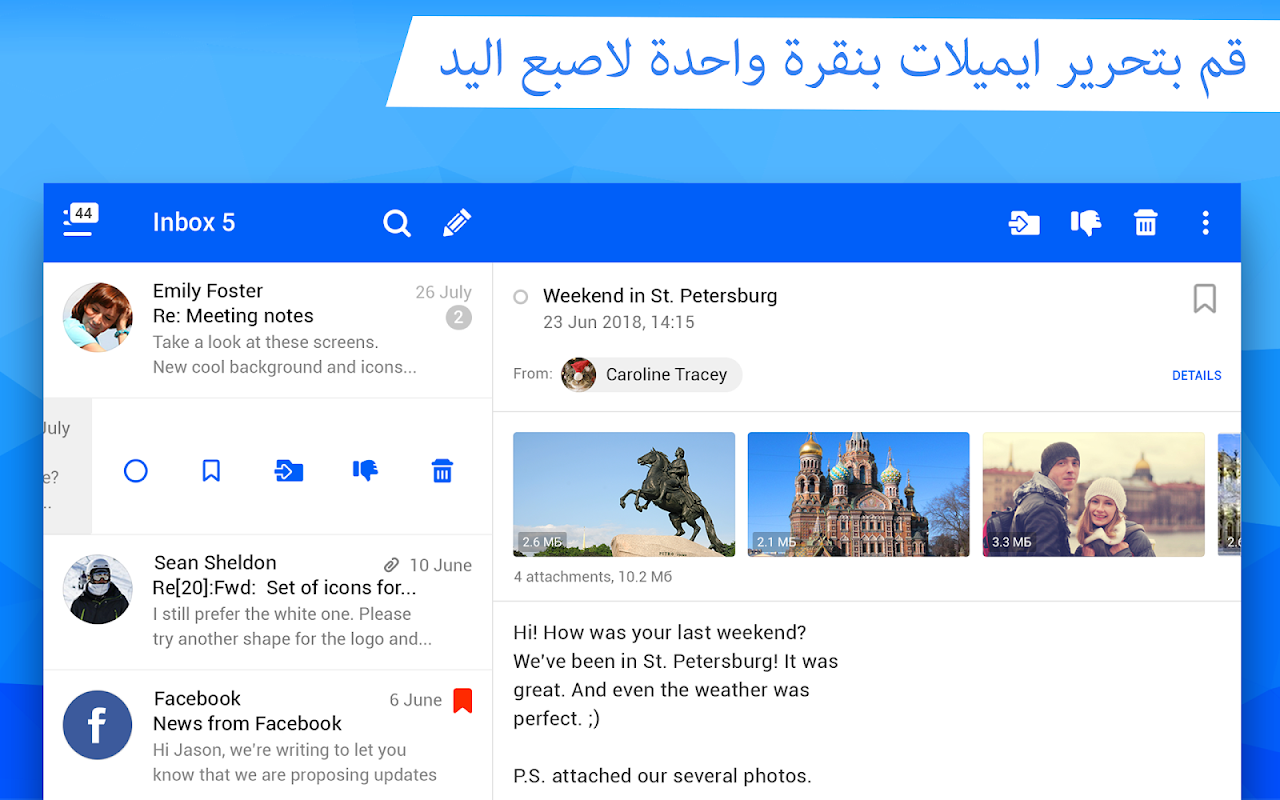The height and width of the screenshot is (800, 1280).
Task: Bookmark the Weekend in St. Petersburg email
Action: point(1205,298)
